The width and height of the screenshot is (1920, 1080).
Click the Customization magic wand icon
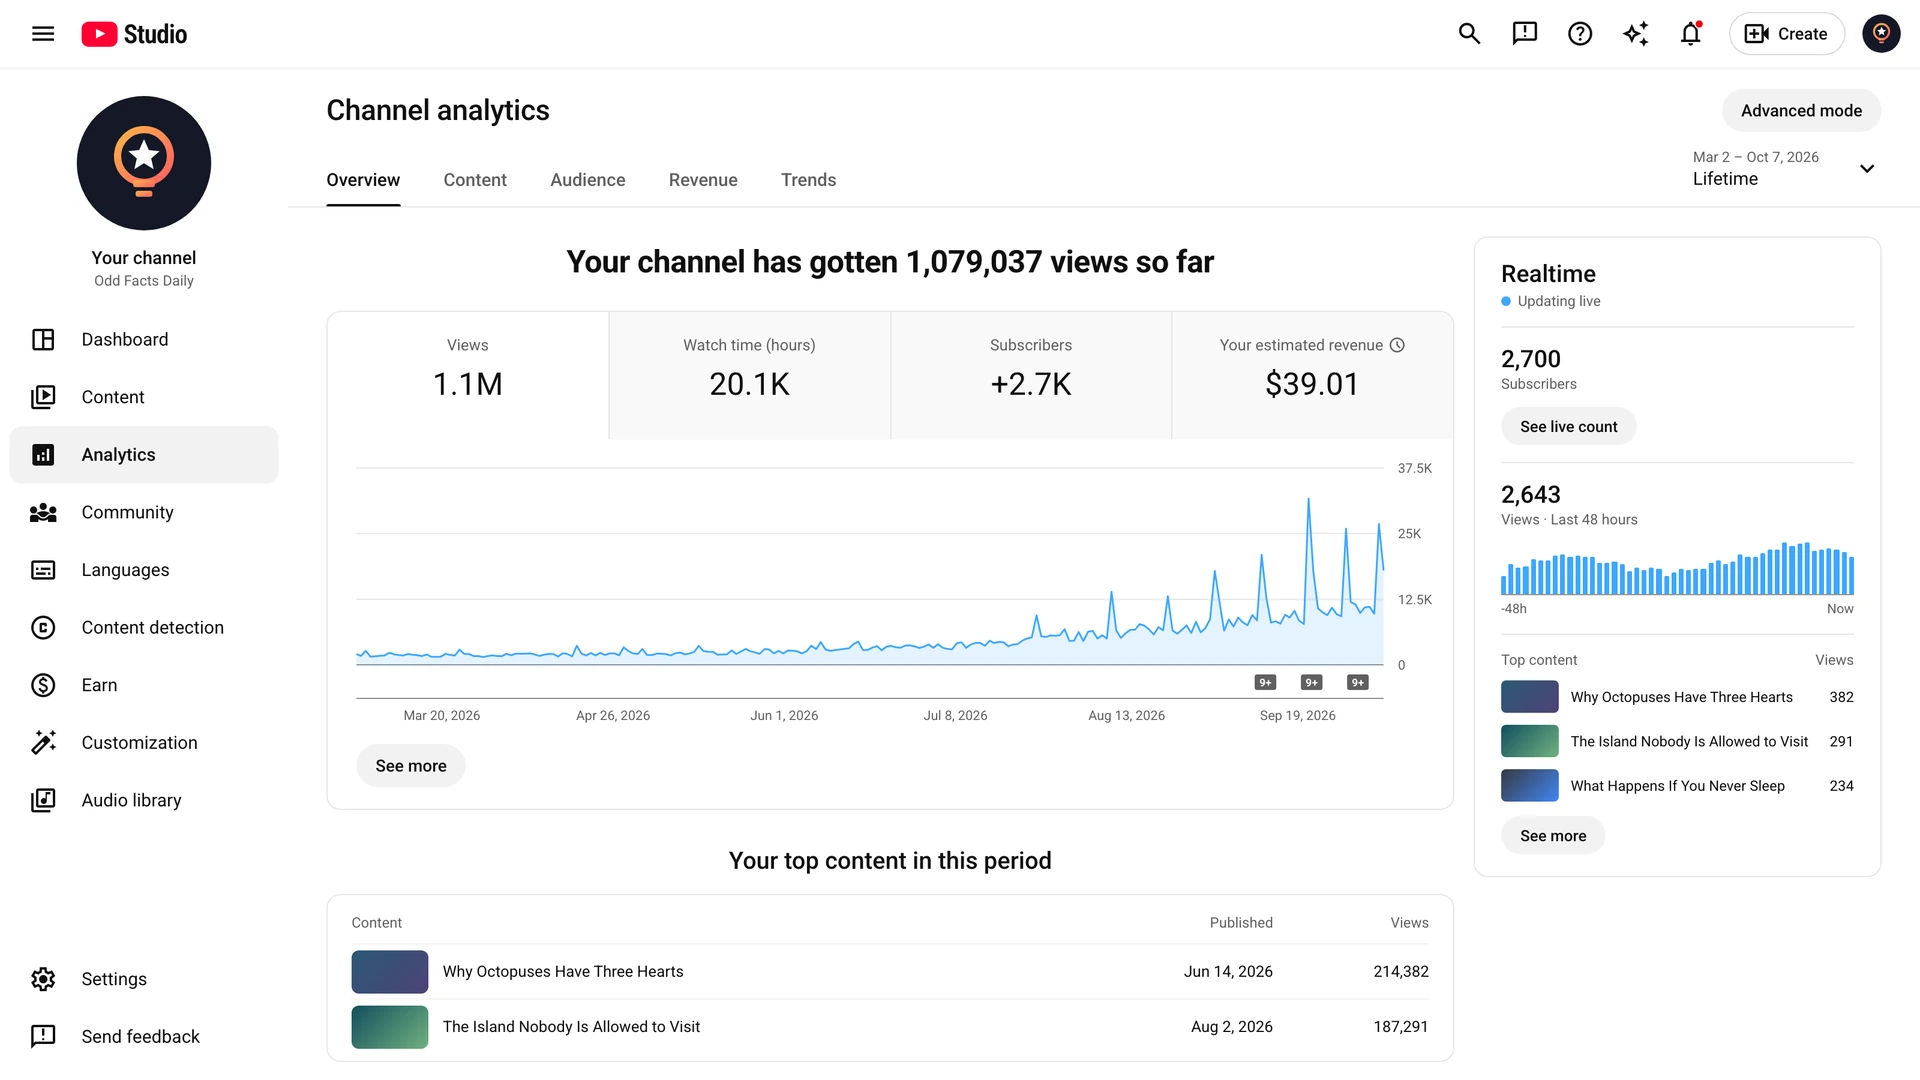point(43,743)
